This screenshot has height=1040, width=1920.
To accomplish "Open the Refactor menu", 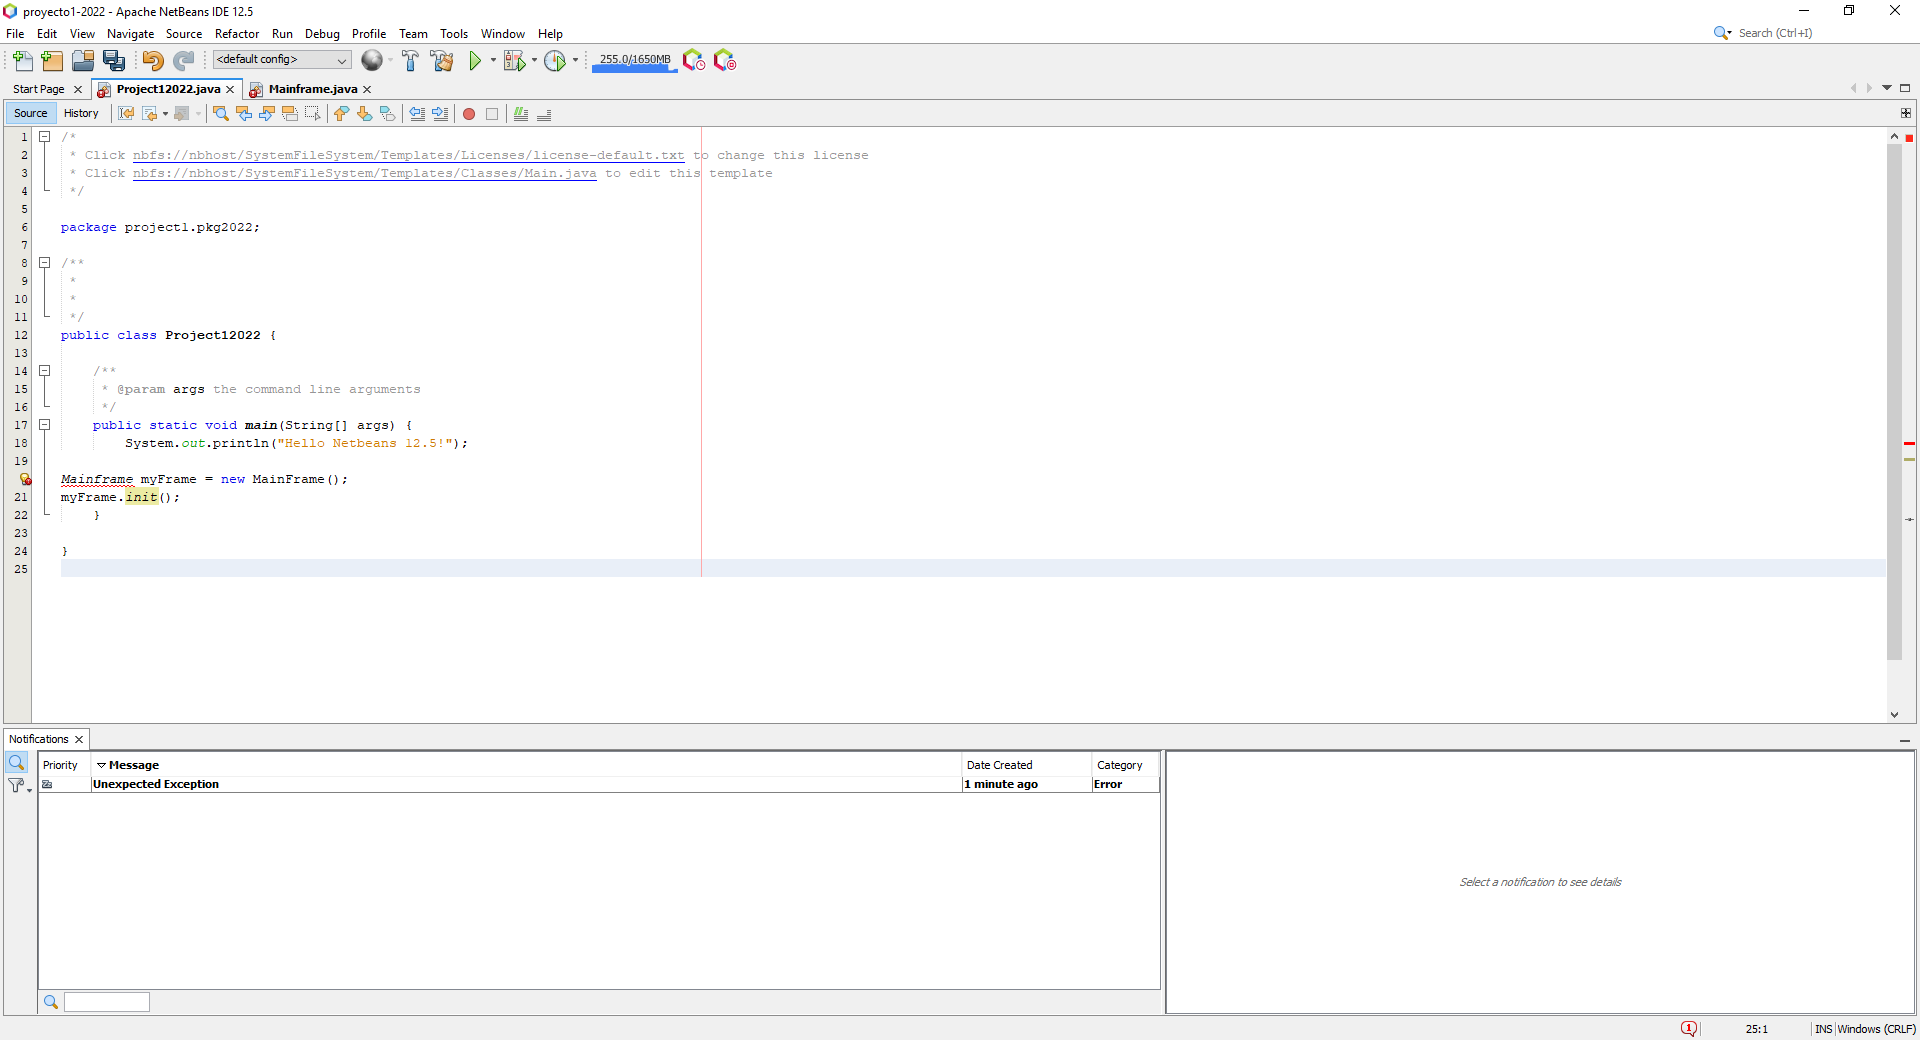I will tap(237, 33).
